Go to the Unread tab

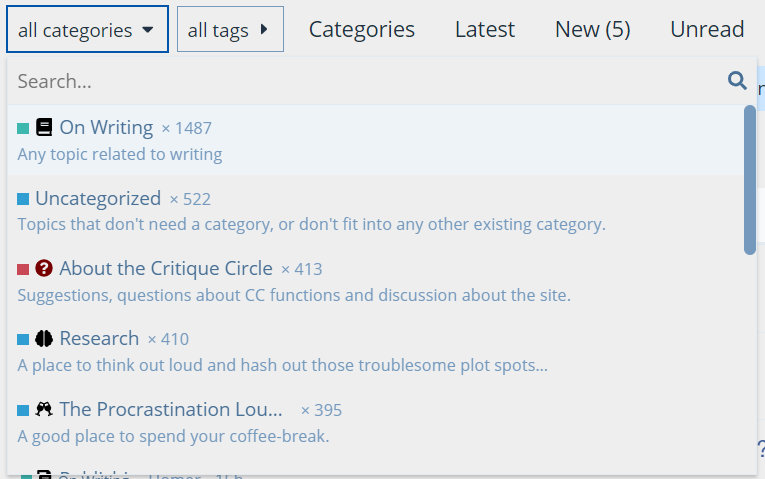point(707,29)
